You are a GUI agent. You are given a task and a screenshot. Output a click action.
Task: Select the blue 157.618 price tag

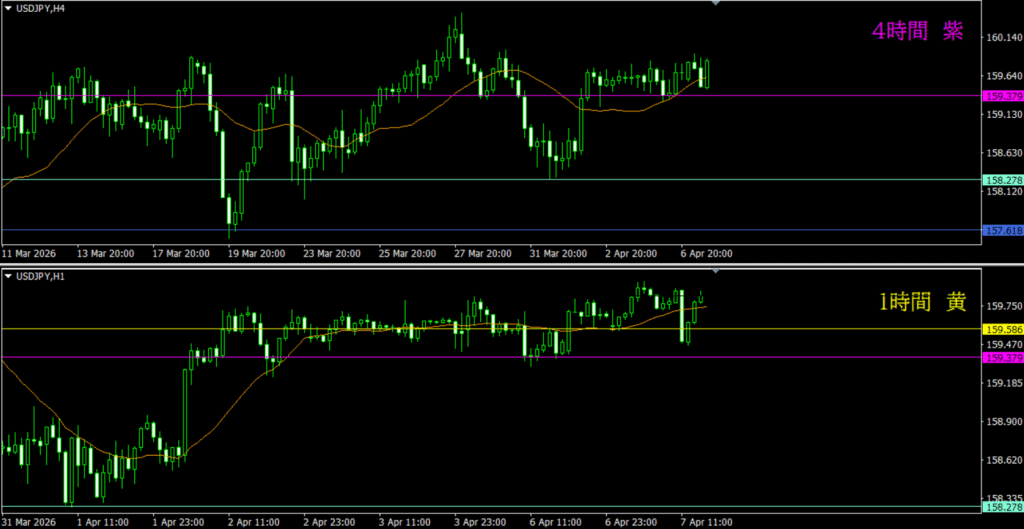click(x=1002, y=230)
